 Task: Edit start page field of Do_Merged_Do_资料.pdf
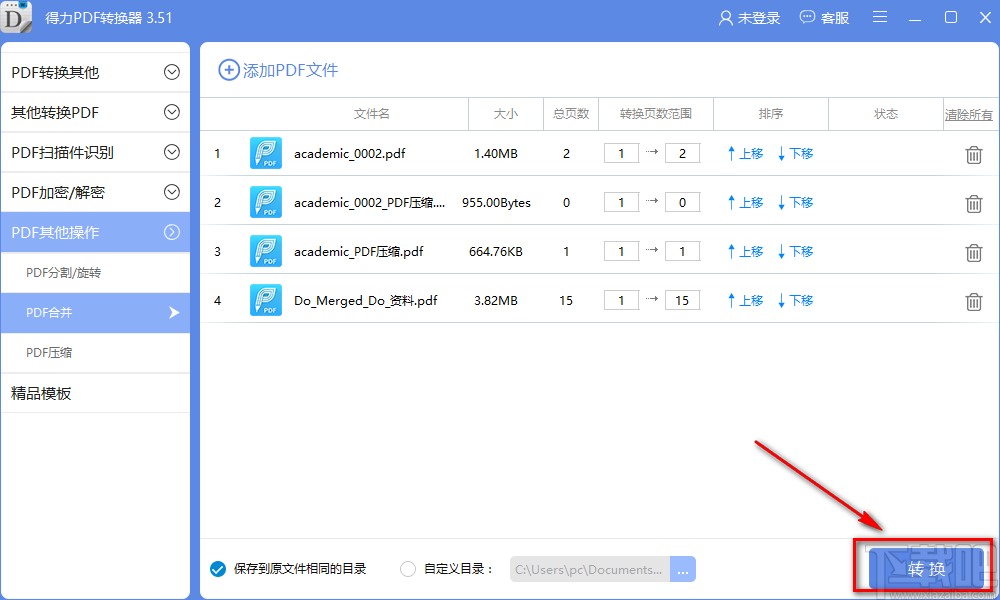click(x=621, y=300)
